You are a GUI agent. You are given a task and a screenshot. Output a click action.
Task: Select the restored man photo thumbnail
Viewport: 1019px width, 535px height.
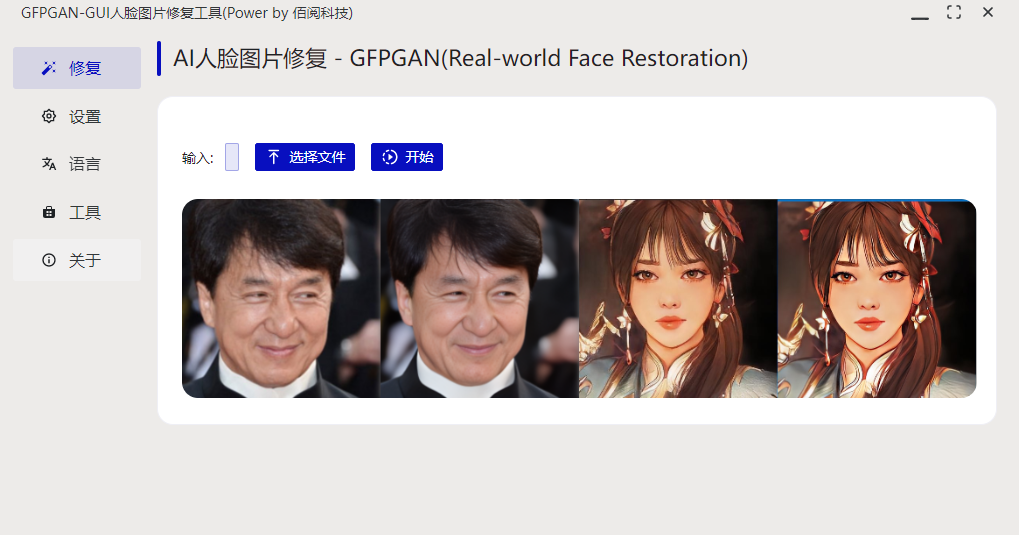coord(480,298)
